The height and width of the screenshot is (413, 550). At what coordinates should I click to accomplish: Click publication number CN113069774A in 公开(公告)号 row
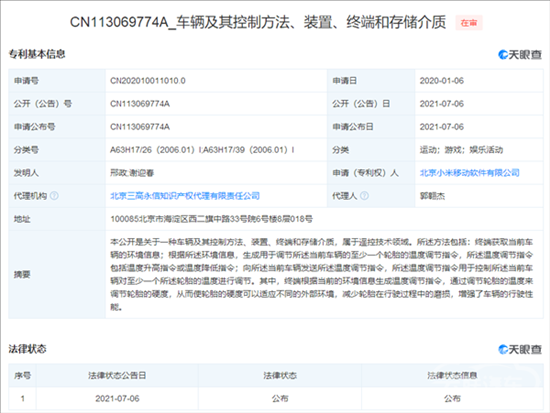tap(140, 104)
